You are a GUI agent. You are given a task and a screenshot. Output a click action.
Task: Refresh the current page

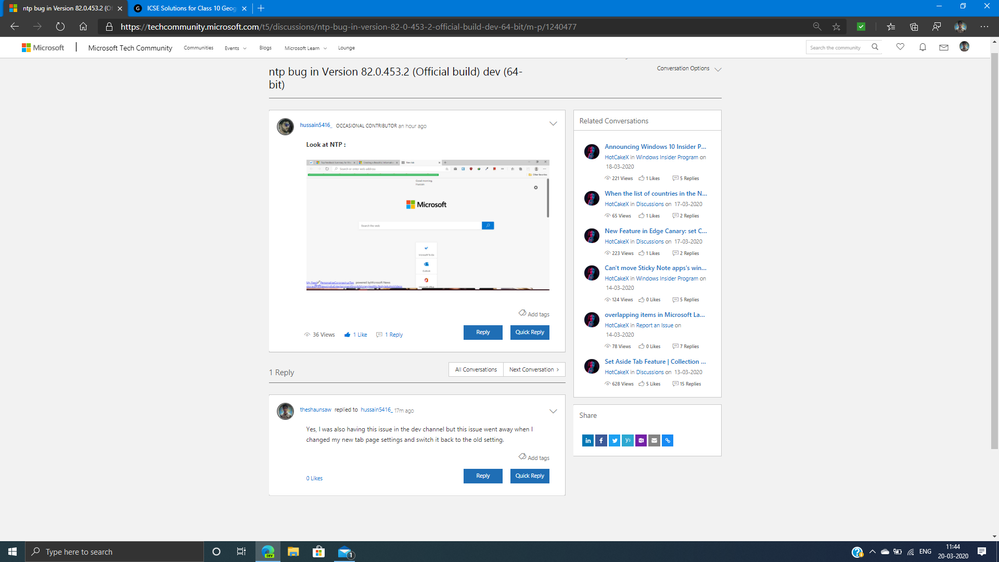click(60, 27)
